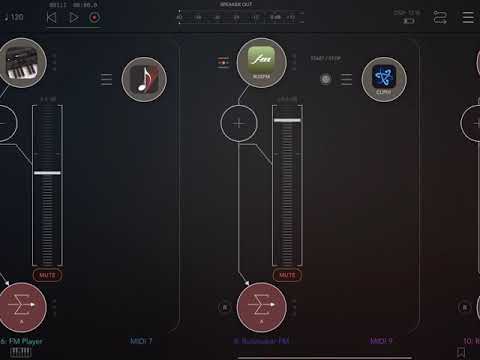
Task: Arm the red record button
Action: pos(95,17)
